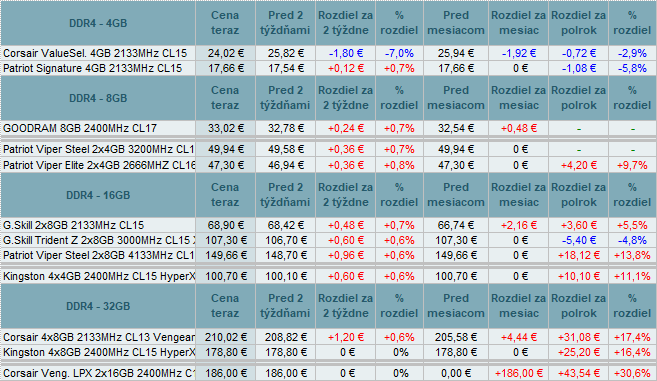Select the DDR4 - 16GB section header
Image resolution: width=657 pixels, height=381 pixels.
[98, 195]
